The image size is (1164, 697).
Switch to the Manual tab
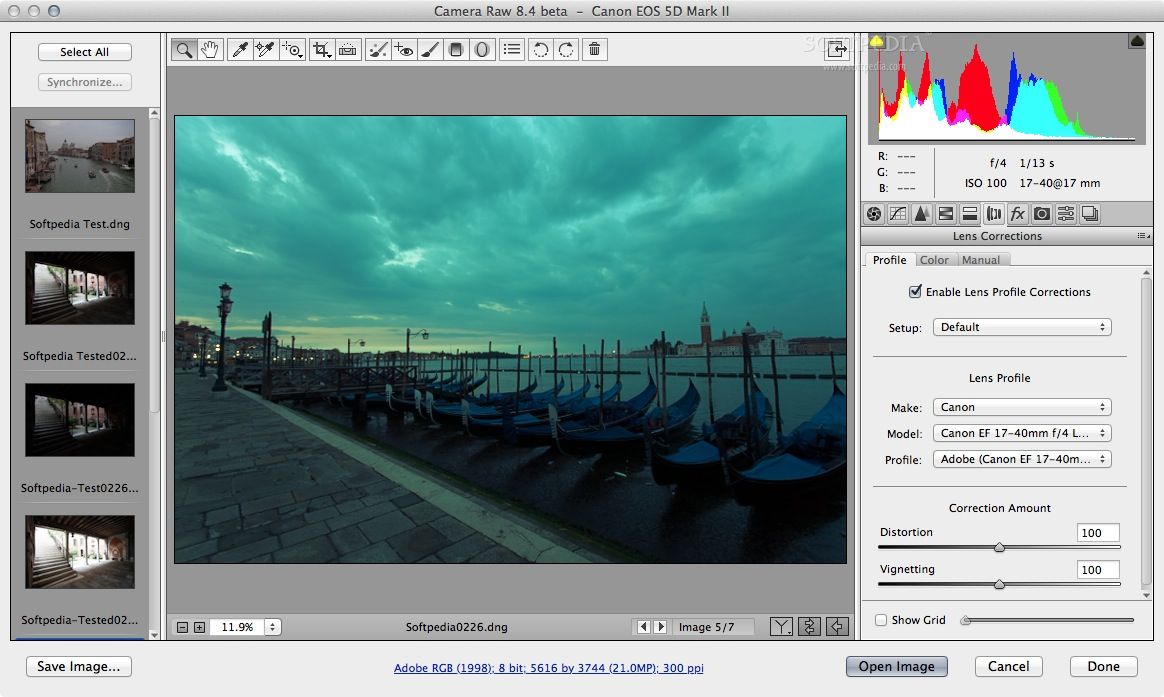click(982, 259)
